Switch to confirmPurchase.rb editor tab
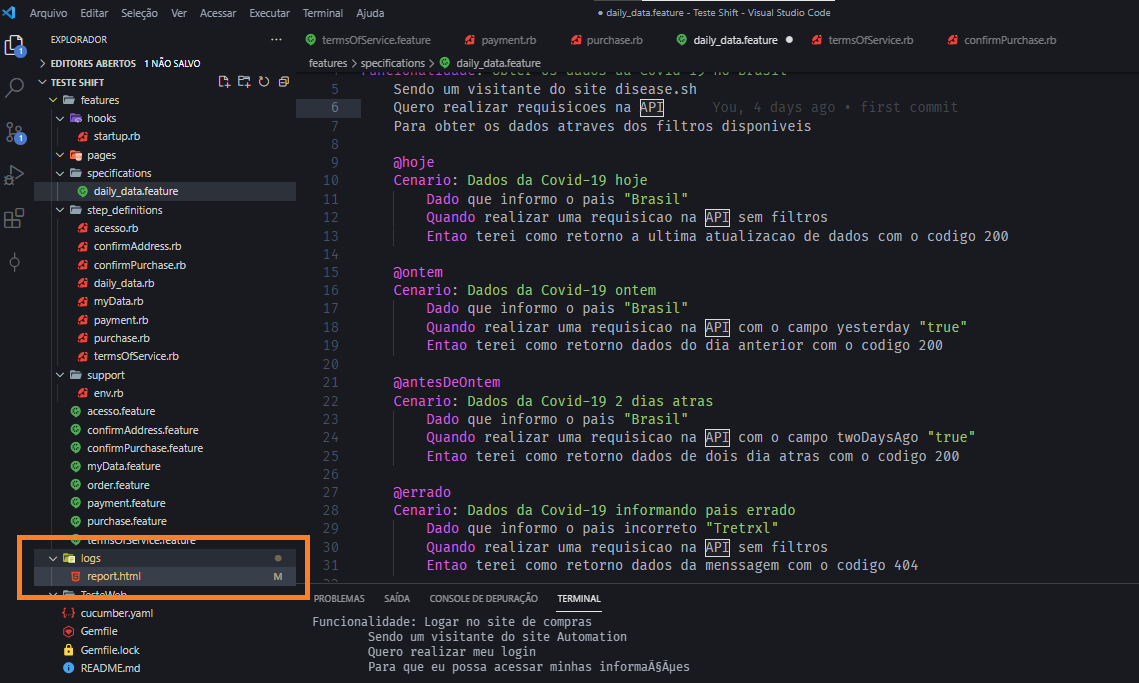Image resolution: width=1139 pixels, height=683 pixels. (1002, 40)
